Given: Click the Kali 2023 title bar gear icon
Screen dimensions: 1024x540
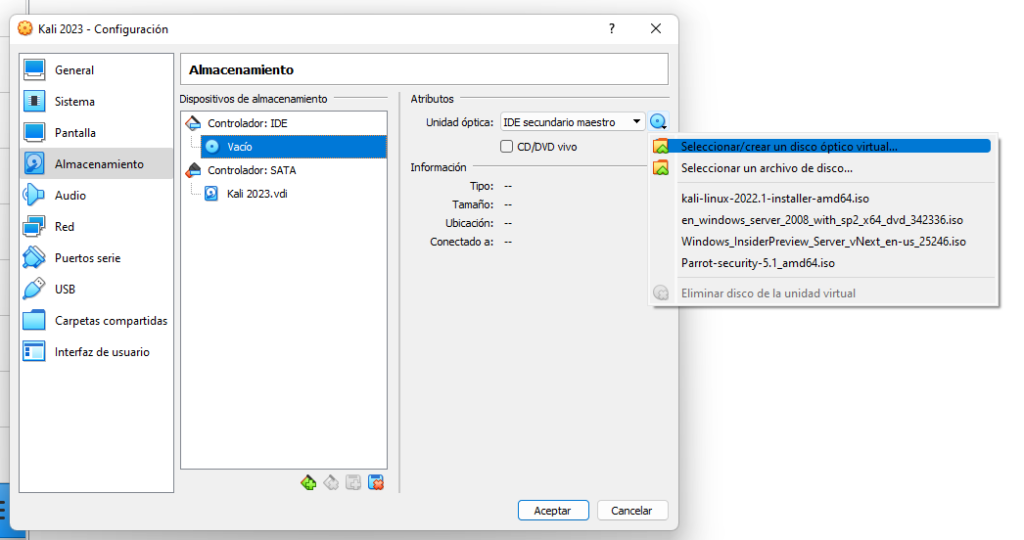Looking at the screenshot, I should click(x=25, y=29).
